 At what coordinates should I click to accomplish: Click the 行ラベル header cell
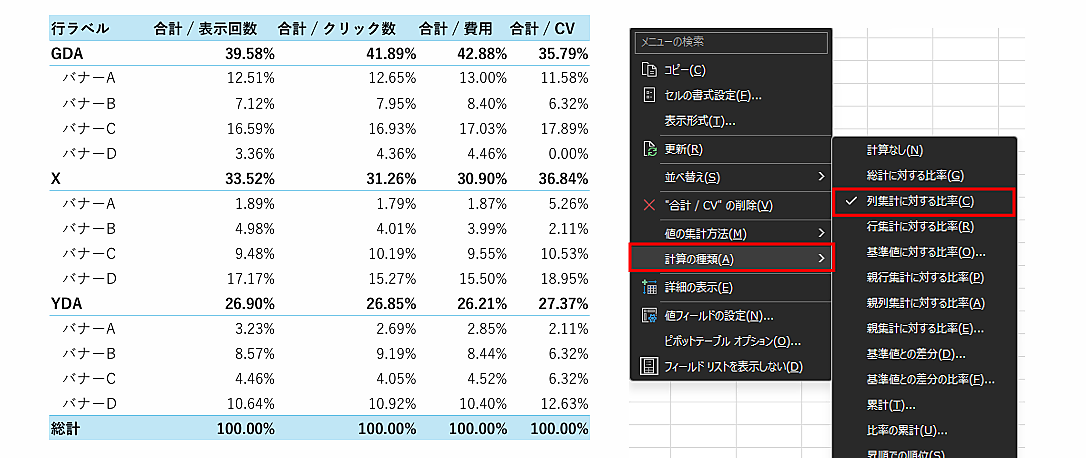[x=80, y=29]
